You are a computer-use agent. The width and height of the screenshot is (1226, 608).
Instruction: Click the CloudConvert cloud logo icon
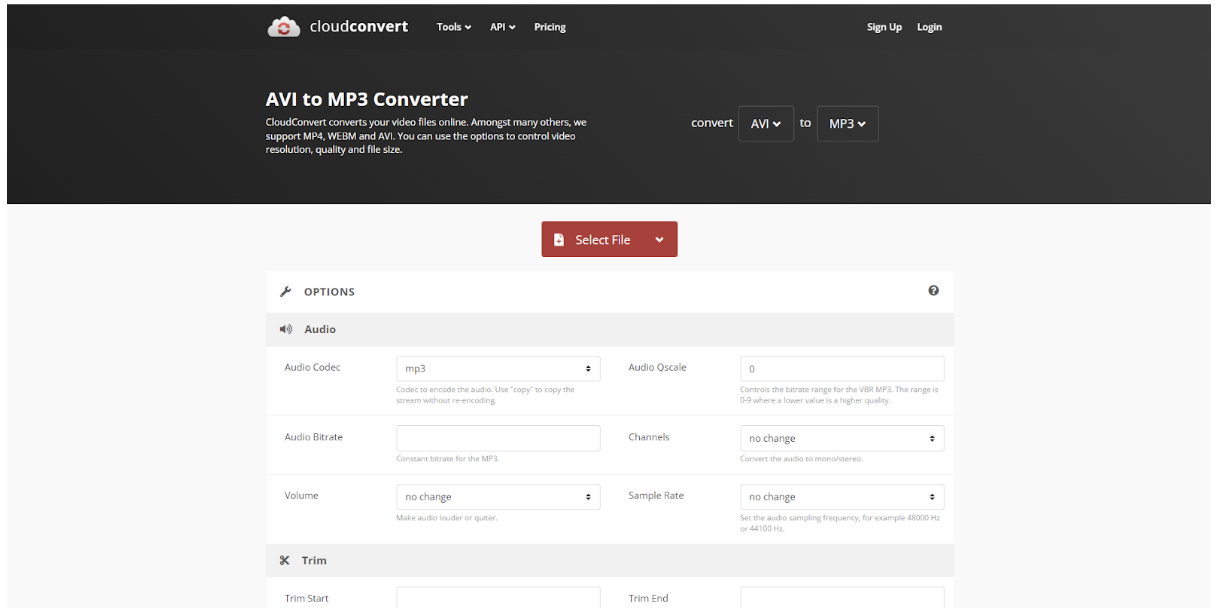(x=284, y=27)
